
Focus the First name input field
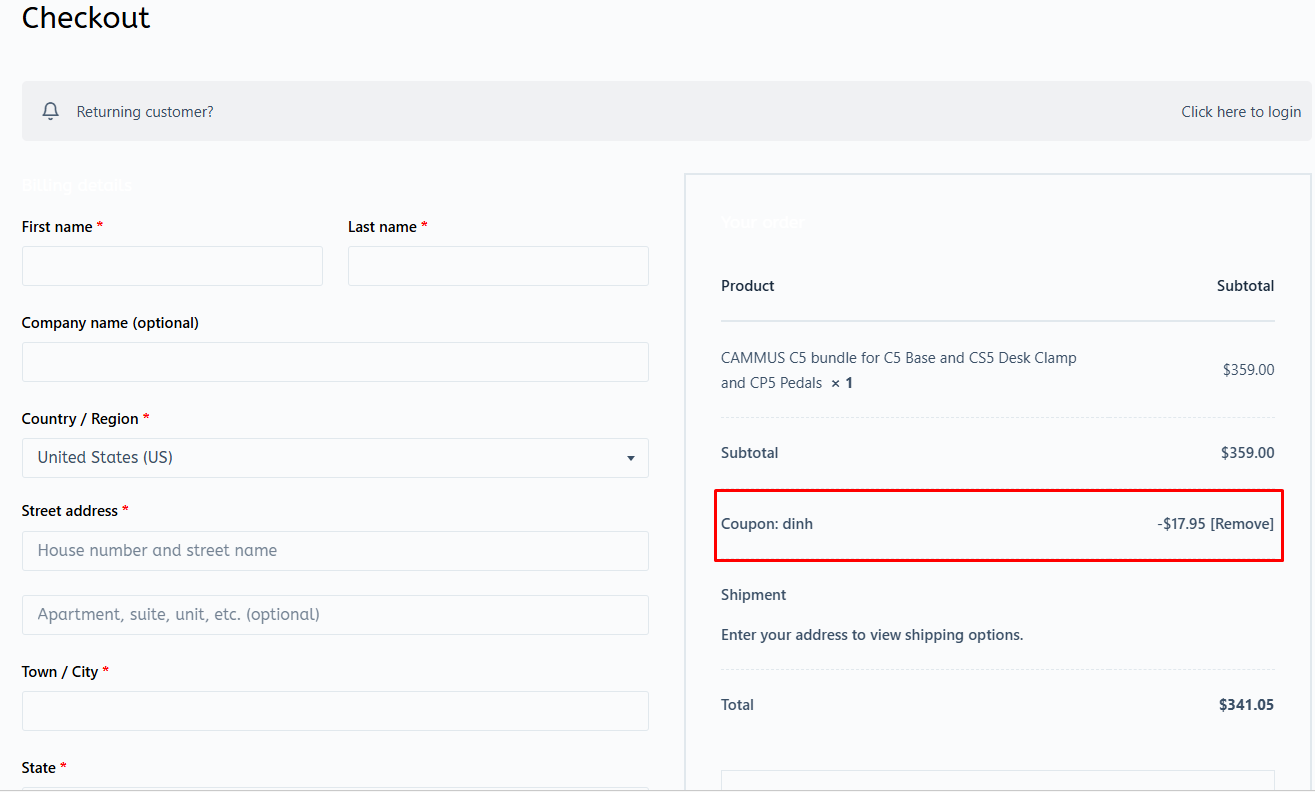(x=172, y=266)
